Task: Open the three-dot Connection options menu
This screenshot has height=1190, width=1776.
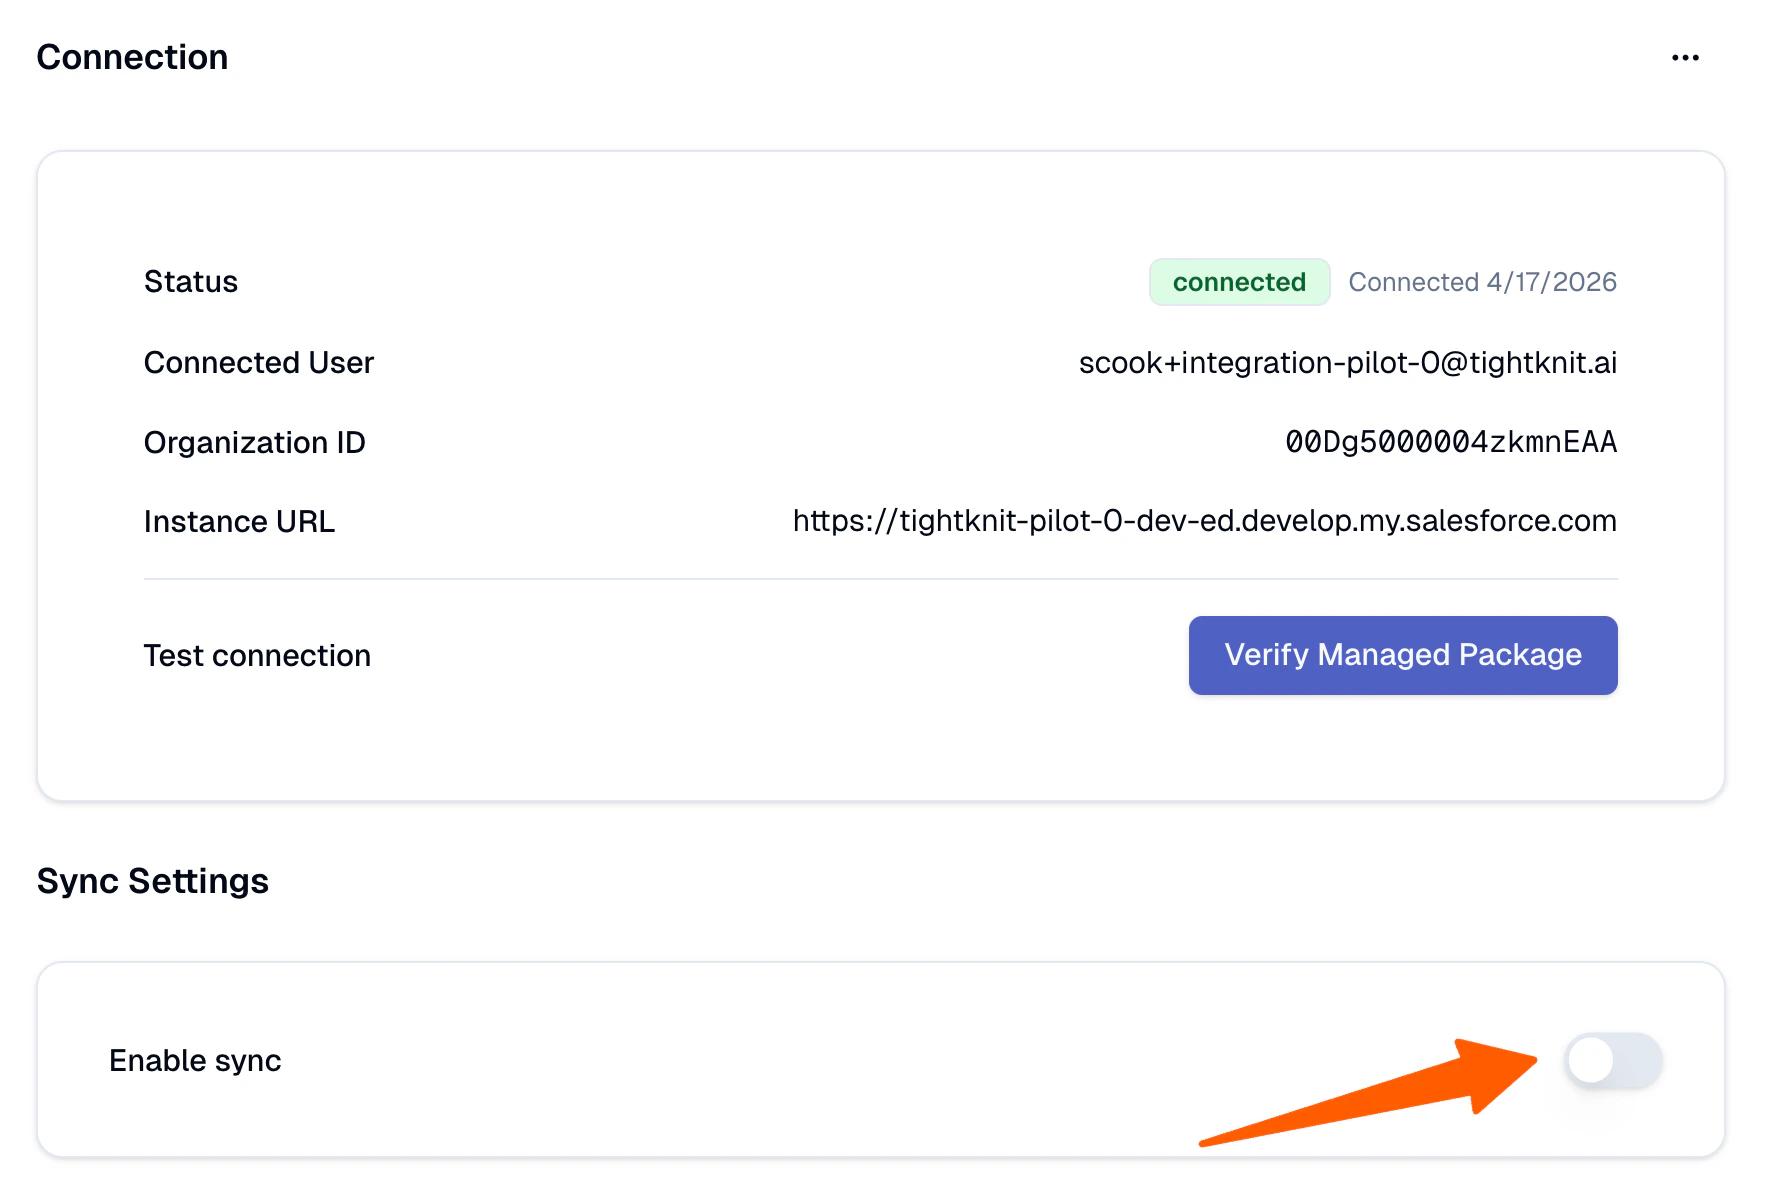Action: coord(1685,58)
